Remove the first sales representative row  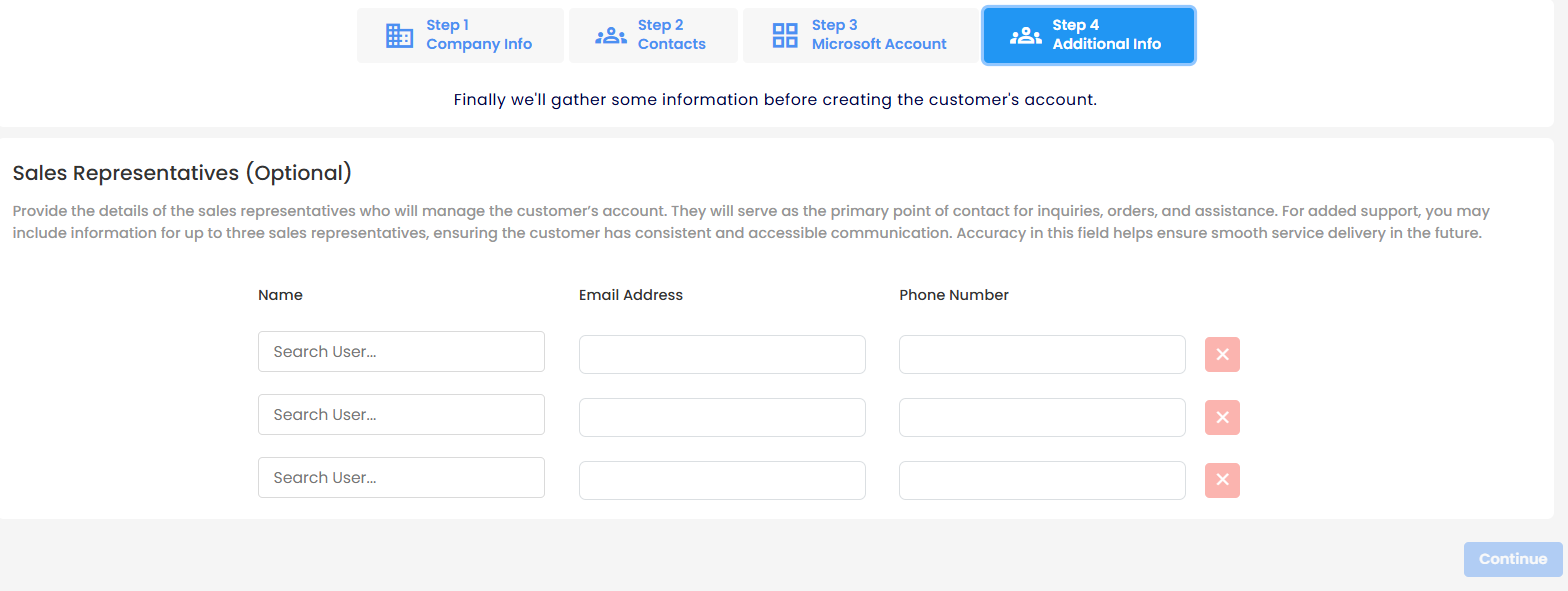point(1222,355)
